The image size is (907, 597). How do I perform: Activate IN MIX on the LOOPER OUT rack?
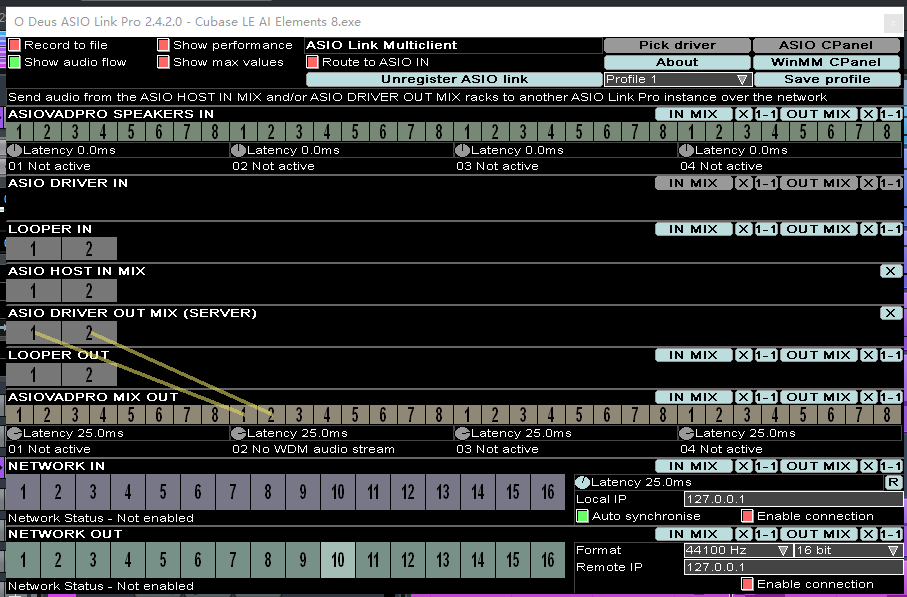693,354
